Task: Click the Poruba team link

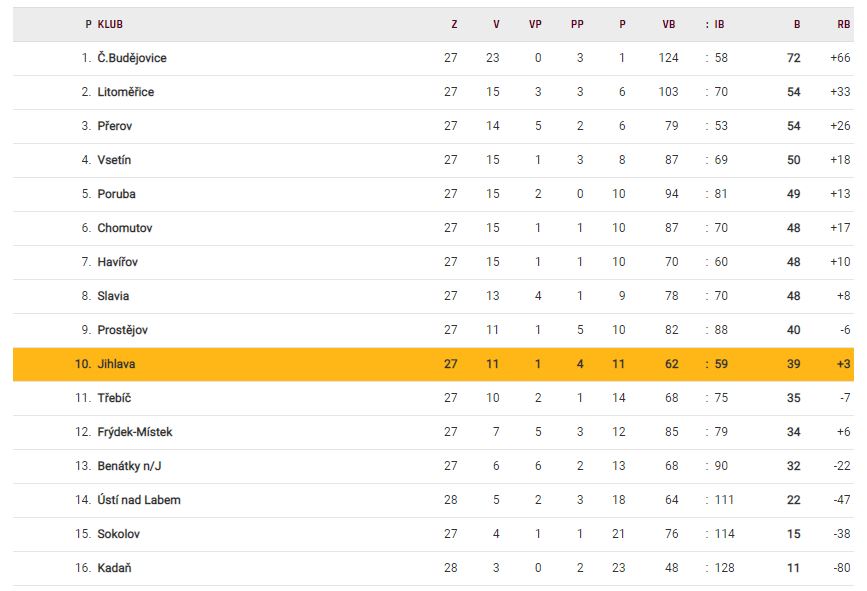Action: point(116,194)
